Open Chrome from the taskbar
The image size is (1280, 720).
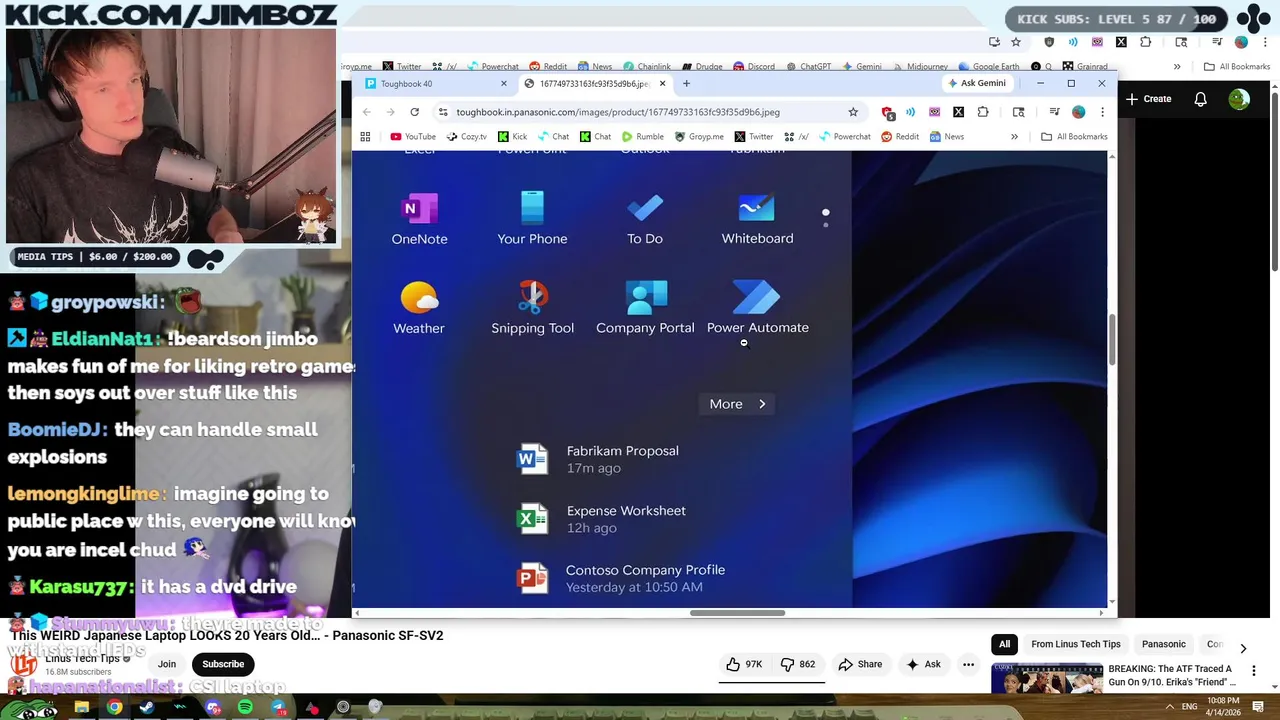click(x=115, y=707)
